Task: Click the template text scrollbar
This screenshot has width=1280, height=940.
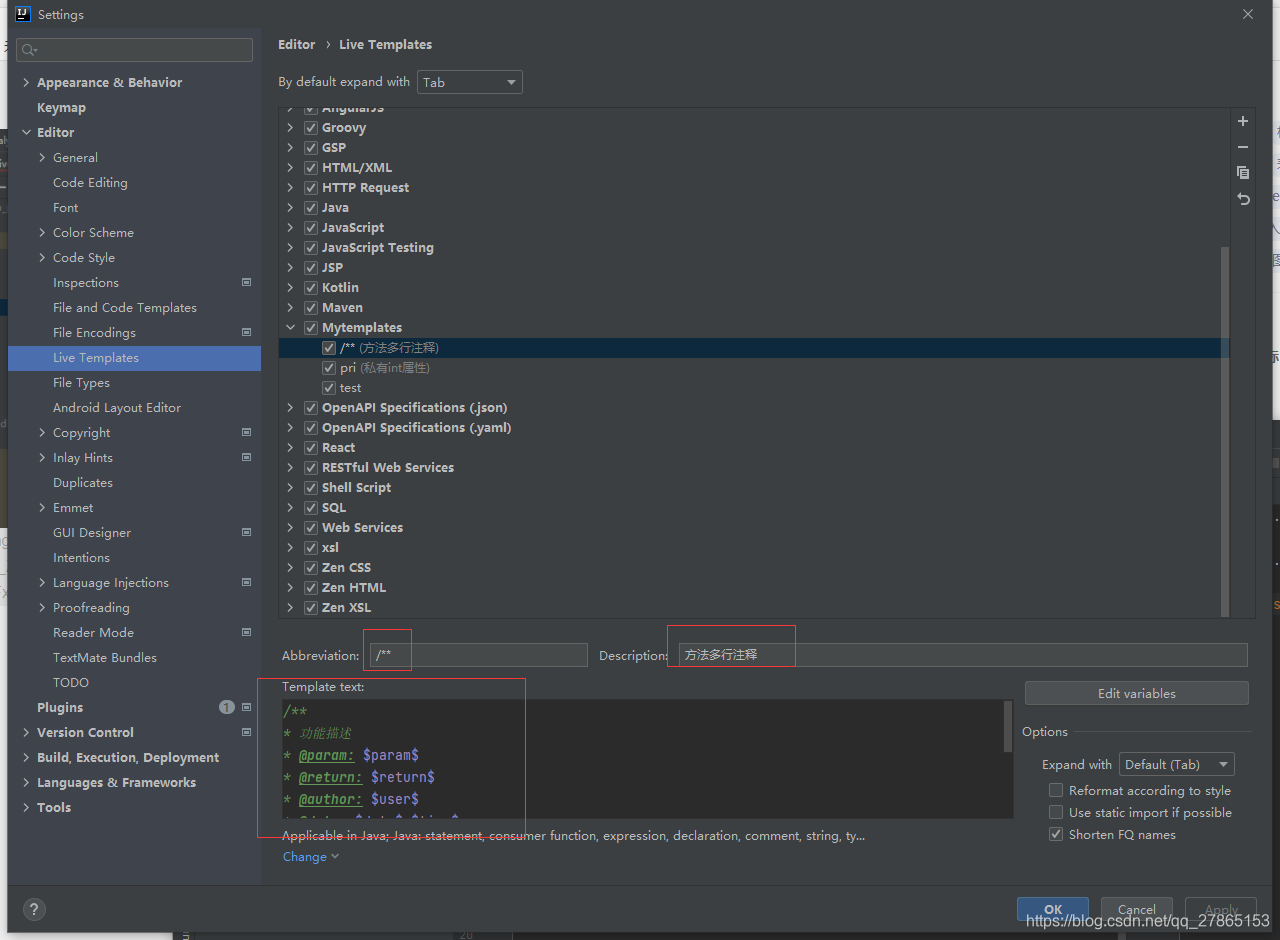Action: tap(1008, 727)
